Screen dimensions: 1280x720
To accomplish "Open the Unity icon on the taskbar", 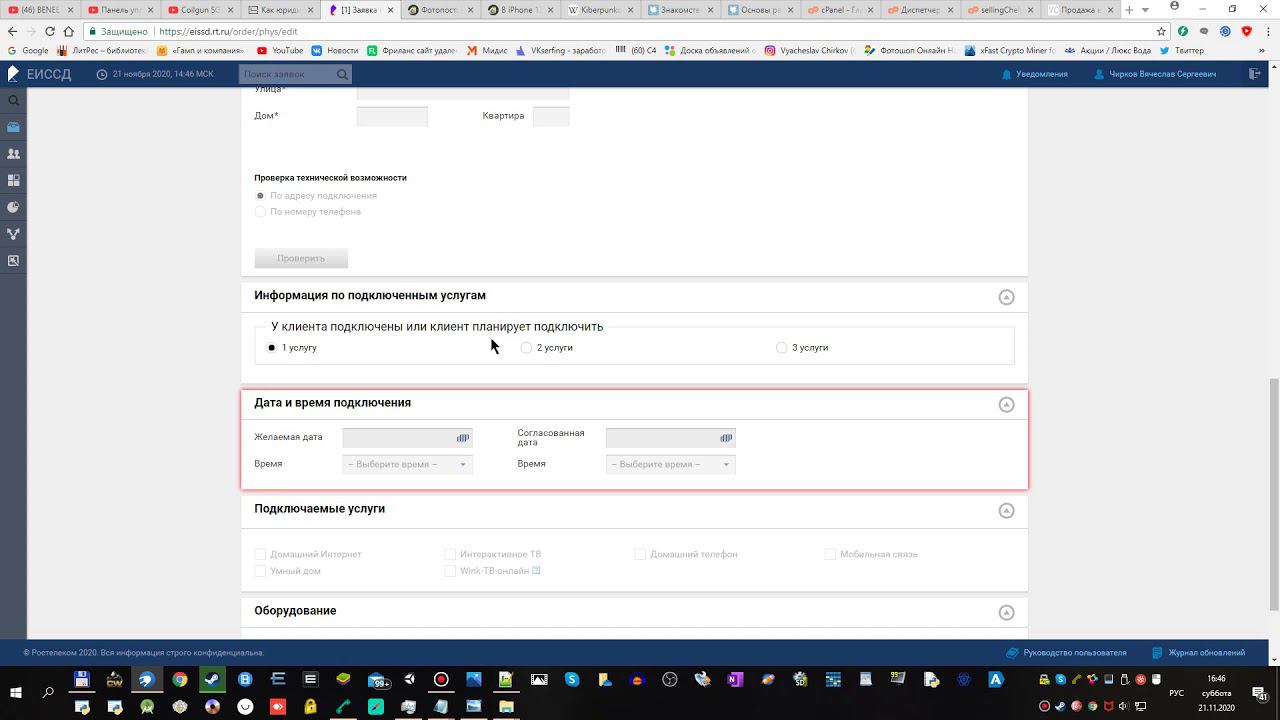I will tap(409, 680).
